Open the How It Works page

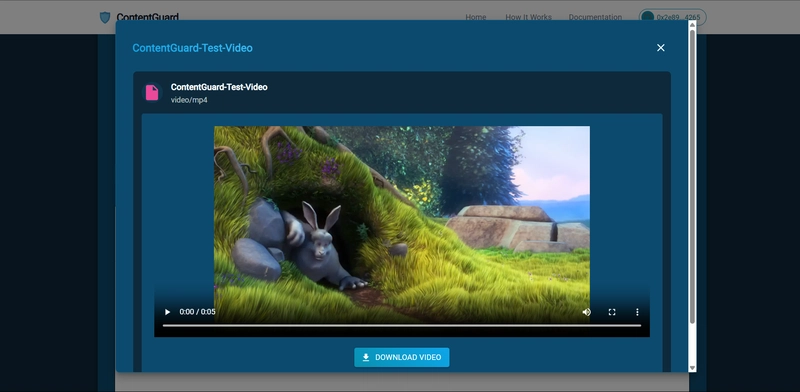pyautogui.click(x=528, y=17)
